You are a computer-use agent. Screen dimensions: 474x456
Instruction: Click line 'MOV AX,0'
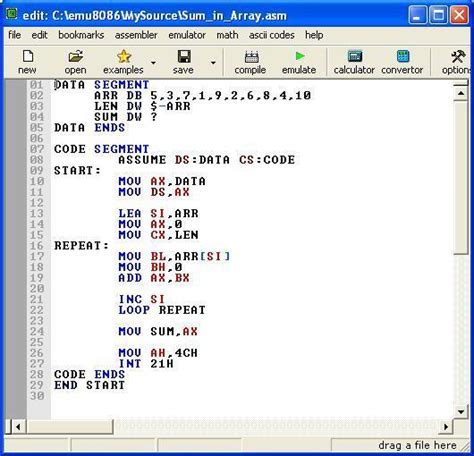(150, 224)
